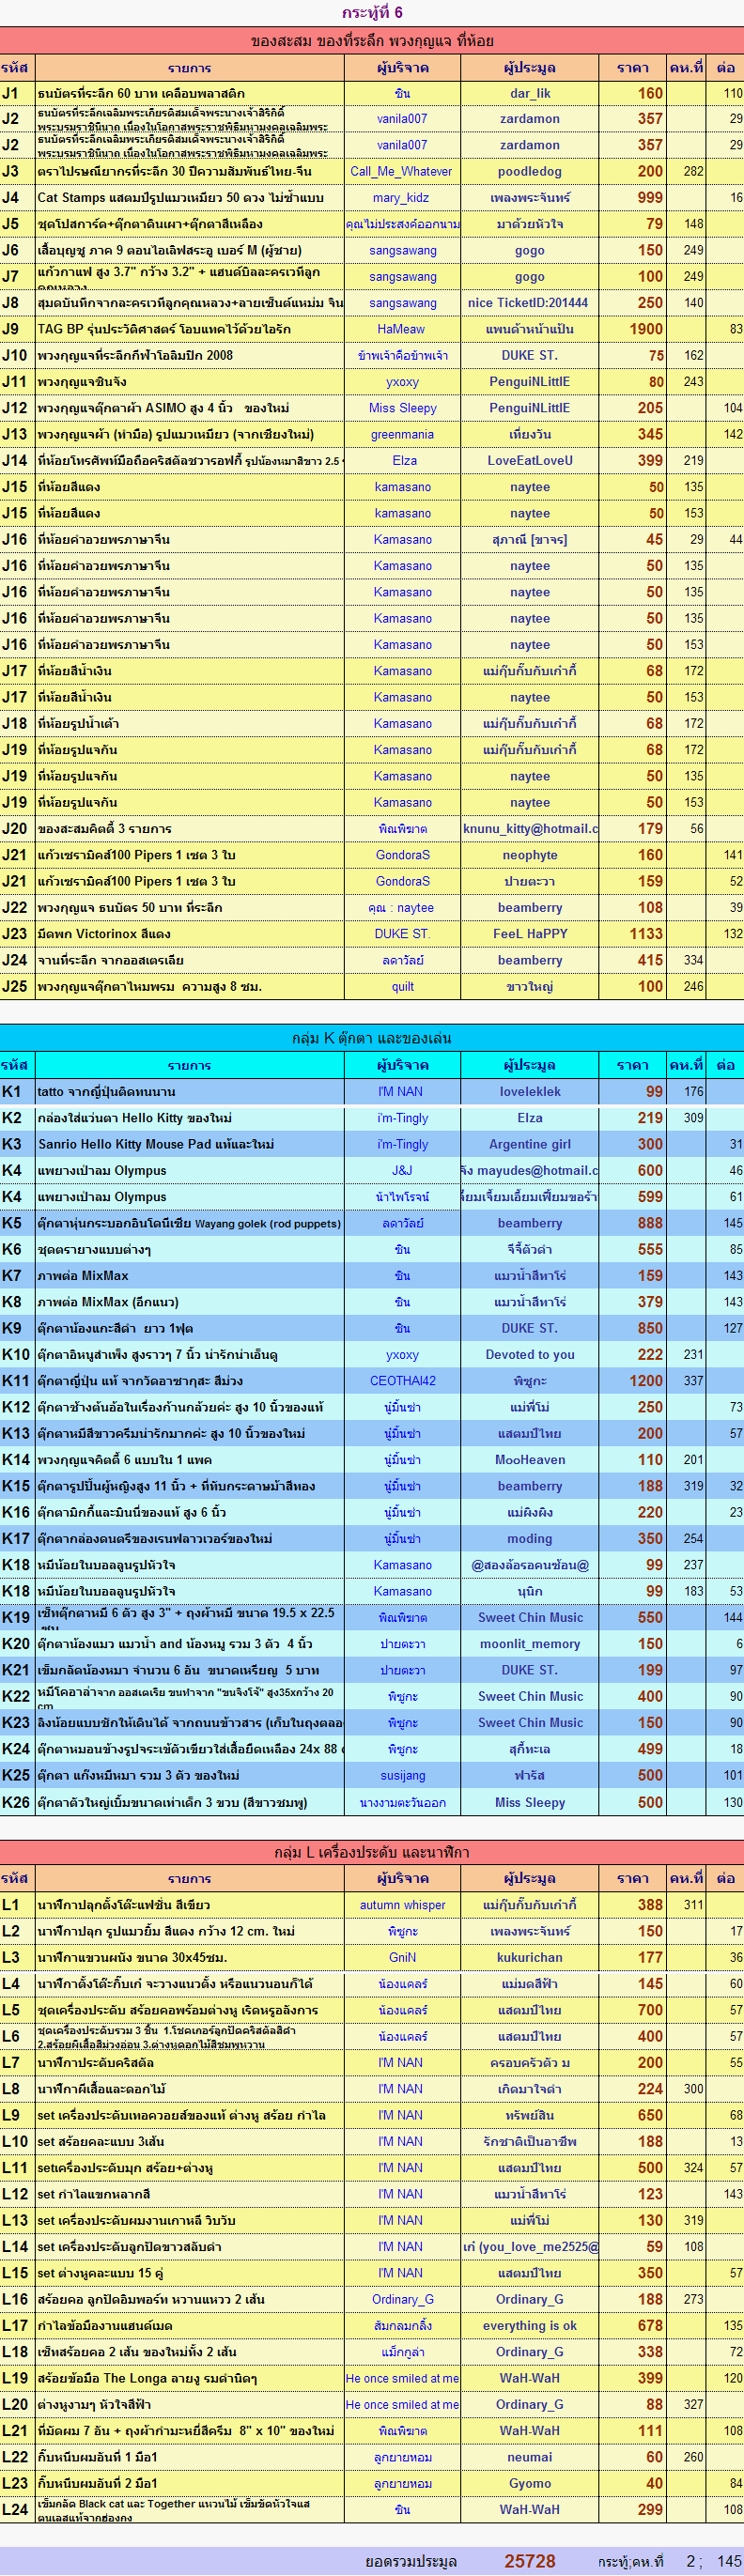Click the price 1900 in row J9
The image size is (744, 2576).
[x=646, y=329]
